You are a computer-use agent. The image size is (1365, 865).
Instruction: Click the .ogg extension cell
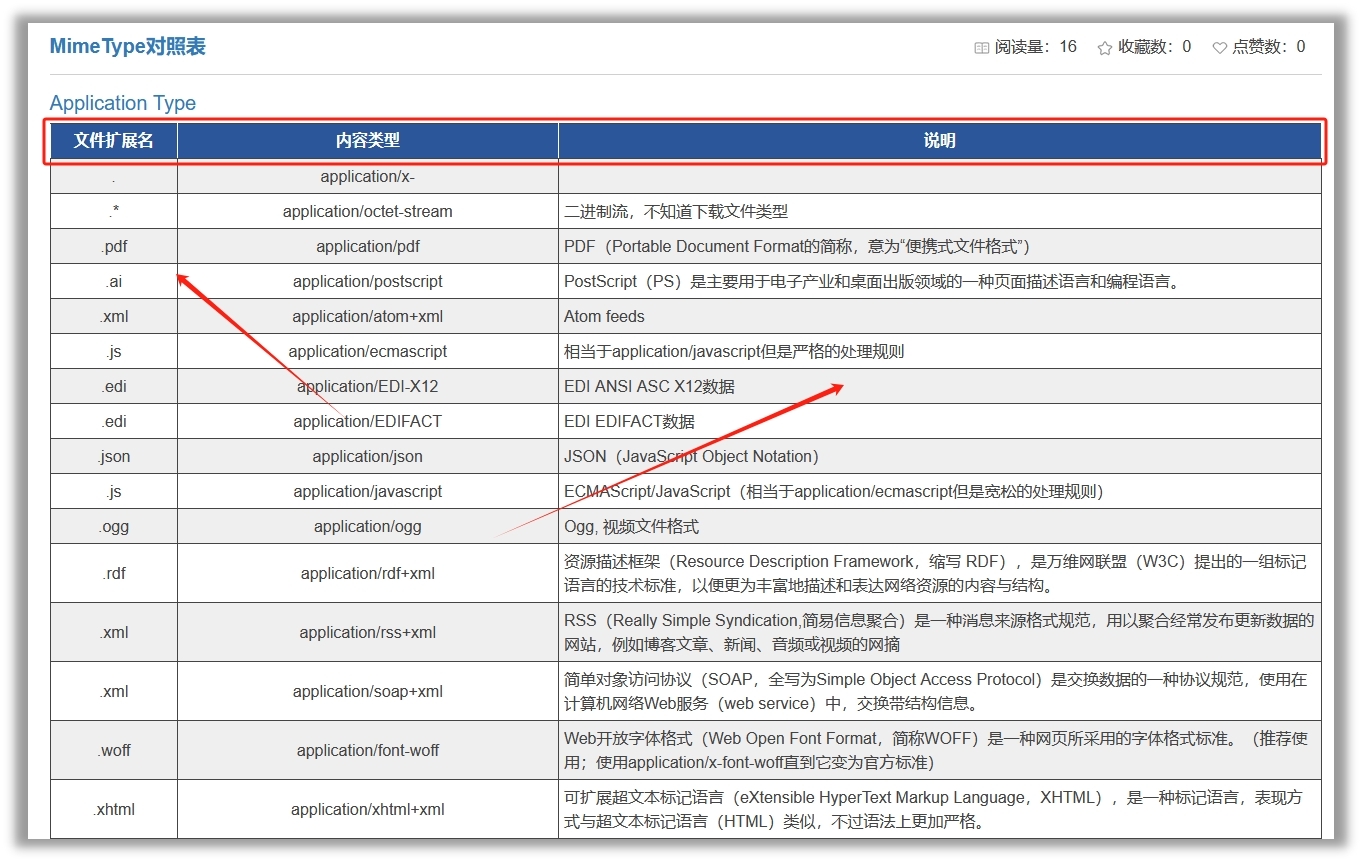point(114,526)
